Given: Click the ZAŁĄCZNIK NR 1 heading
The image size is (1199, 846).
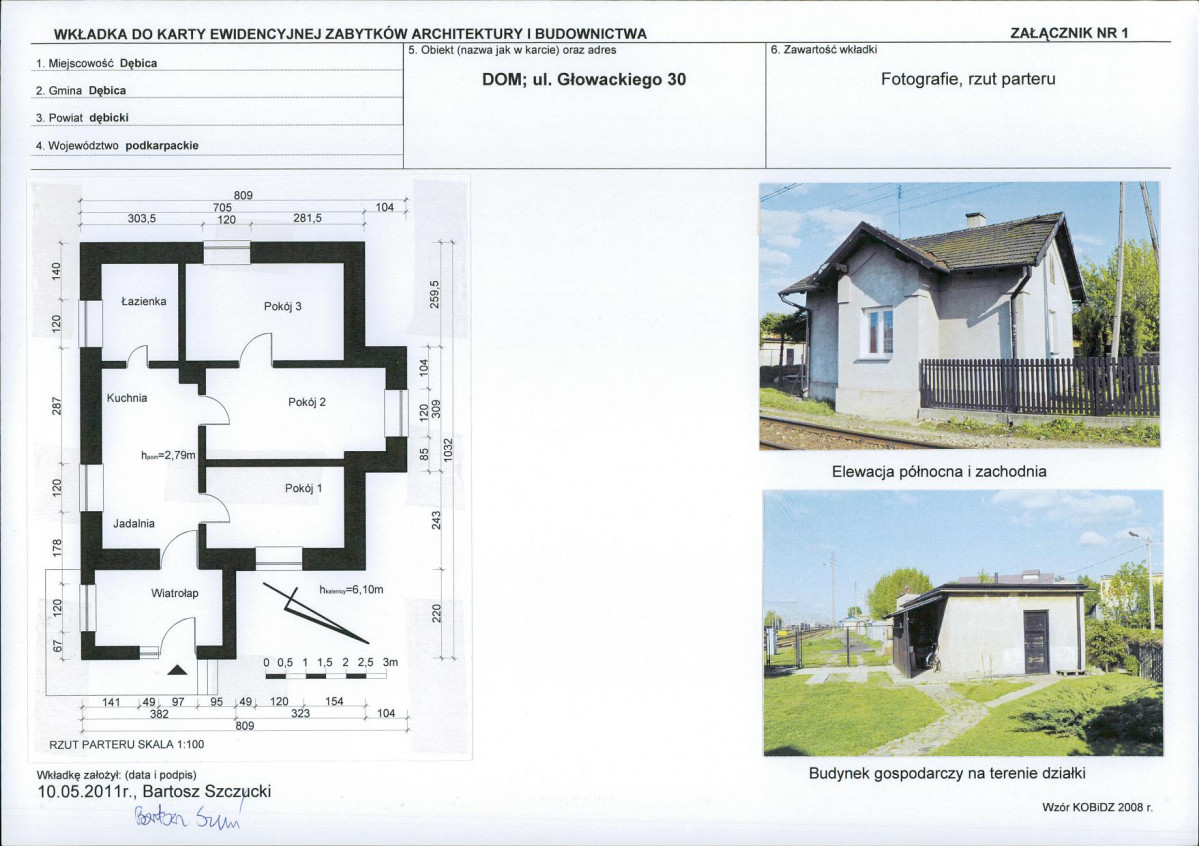Looking at the screenshot, I should pos(1069,33).
